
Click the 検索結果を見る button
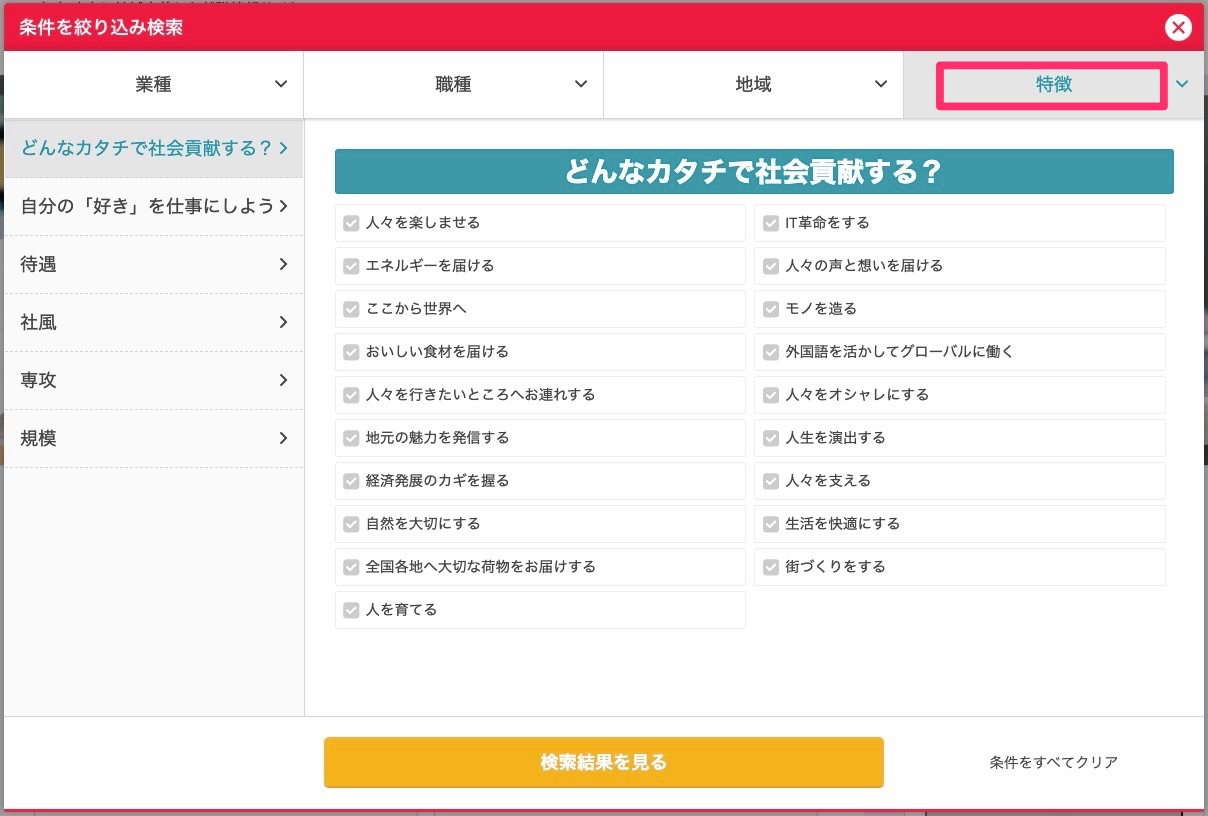tap(603, 763)
